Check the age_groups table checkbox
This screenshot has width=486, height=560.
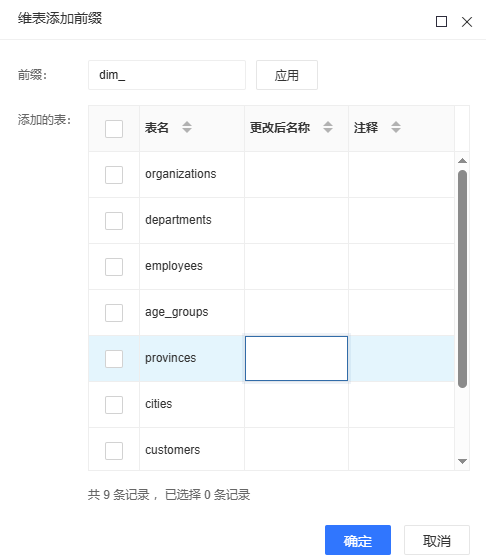pos(114,313)
